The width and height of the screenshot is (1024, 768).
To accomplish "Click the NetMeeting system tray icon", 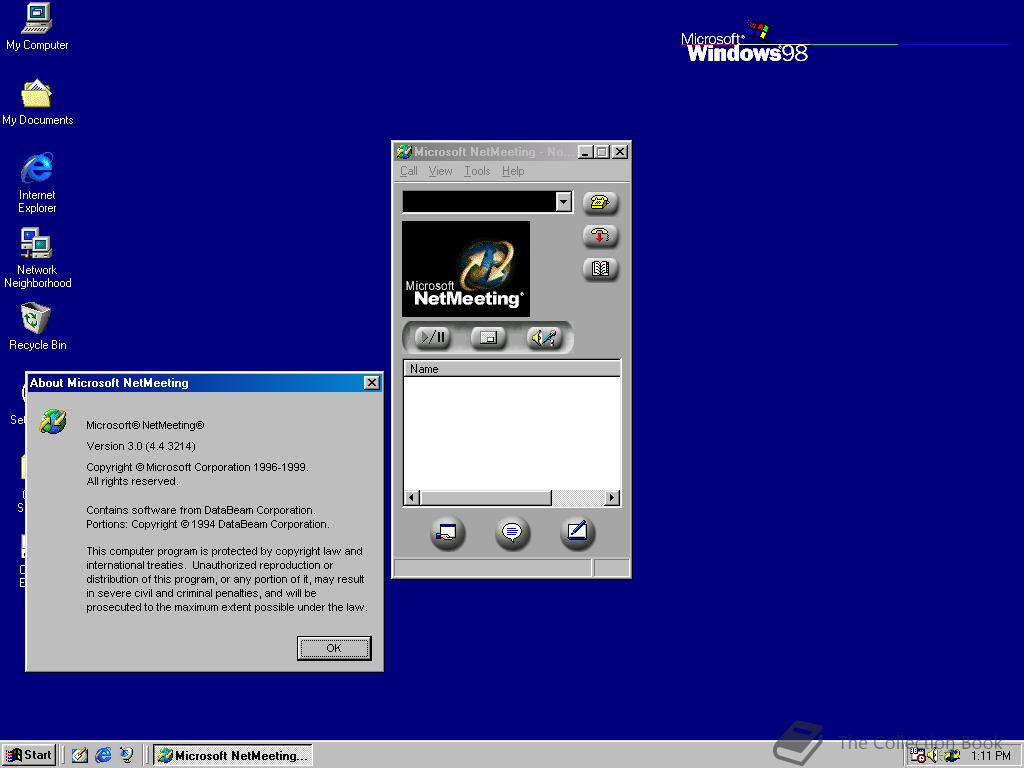I will (x=952, y=756).
